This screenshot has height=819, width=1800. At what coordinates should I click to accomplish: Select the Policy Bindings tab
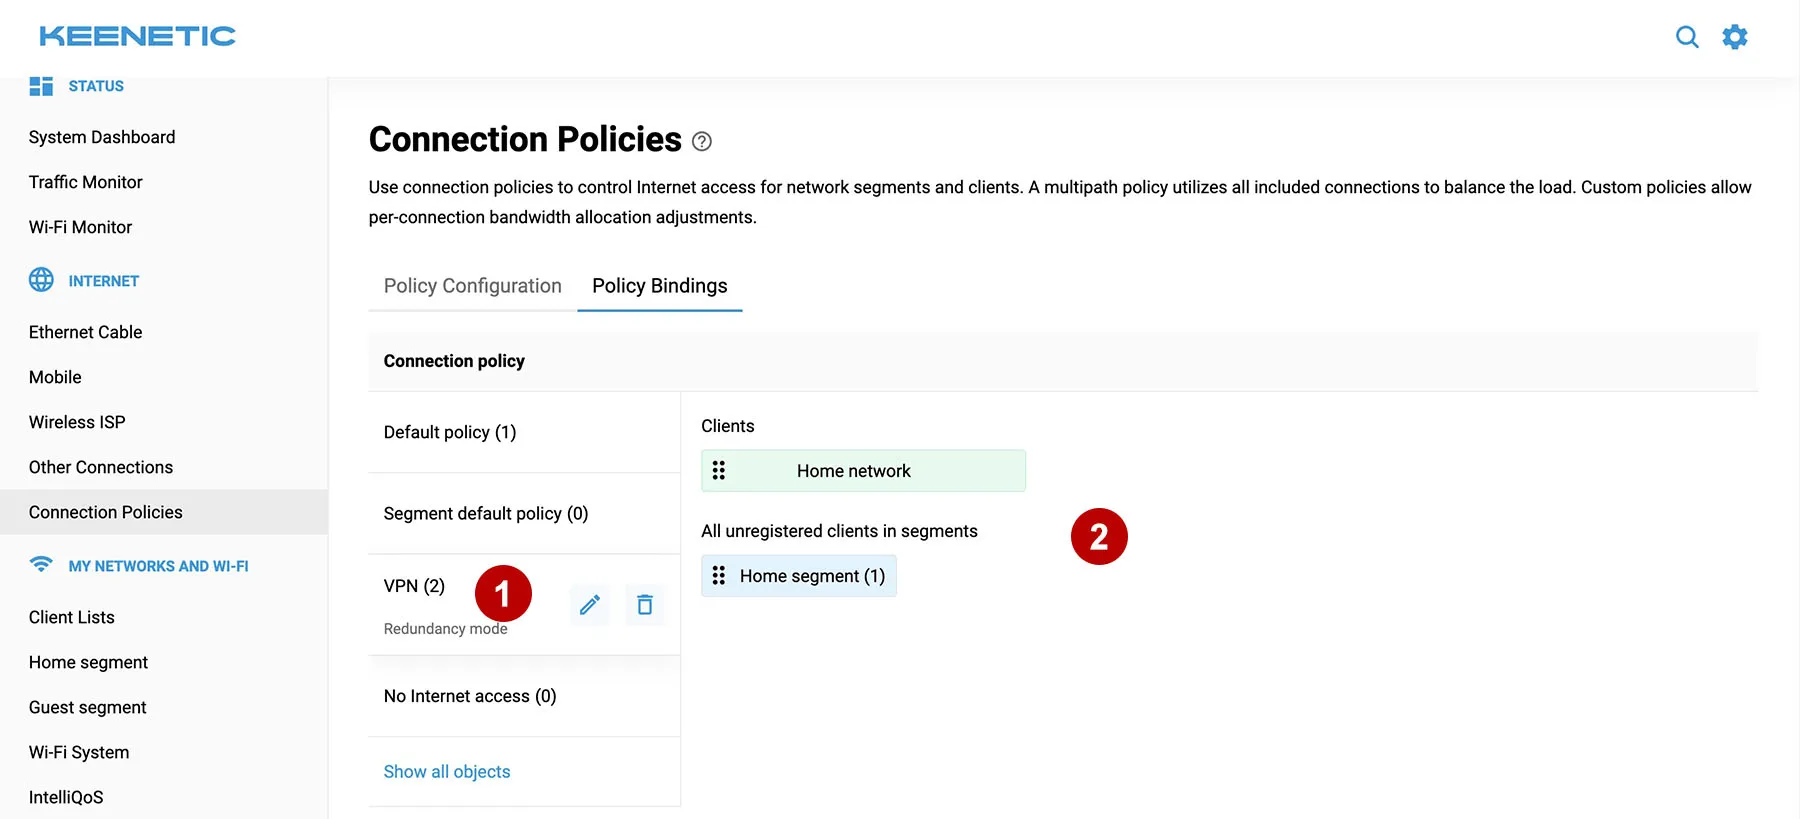click(659, 286)
